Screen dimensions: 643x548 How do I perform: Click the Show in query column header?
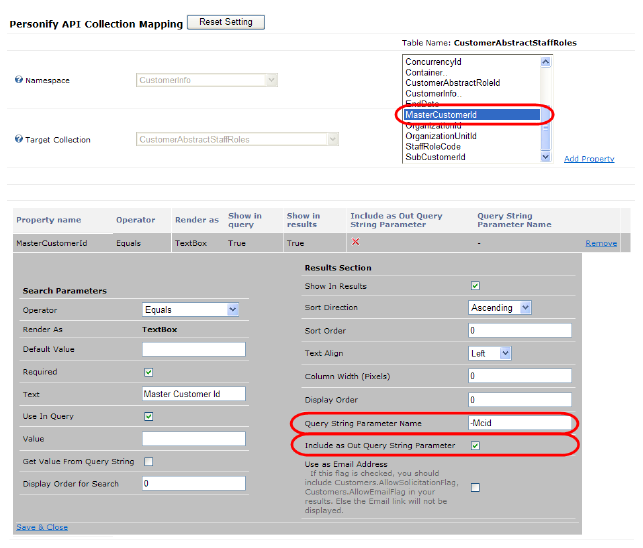pos(244,220)
